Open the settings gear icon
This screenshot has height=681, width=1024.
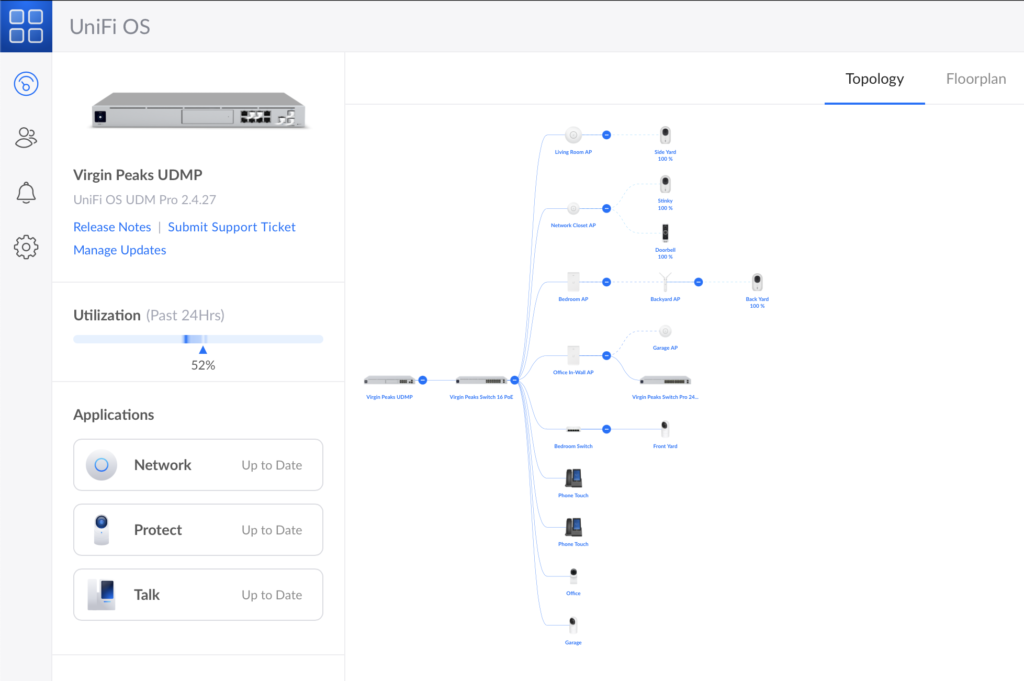26,247
